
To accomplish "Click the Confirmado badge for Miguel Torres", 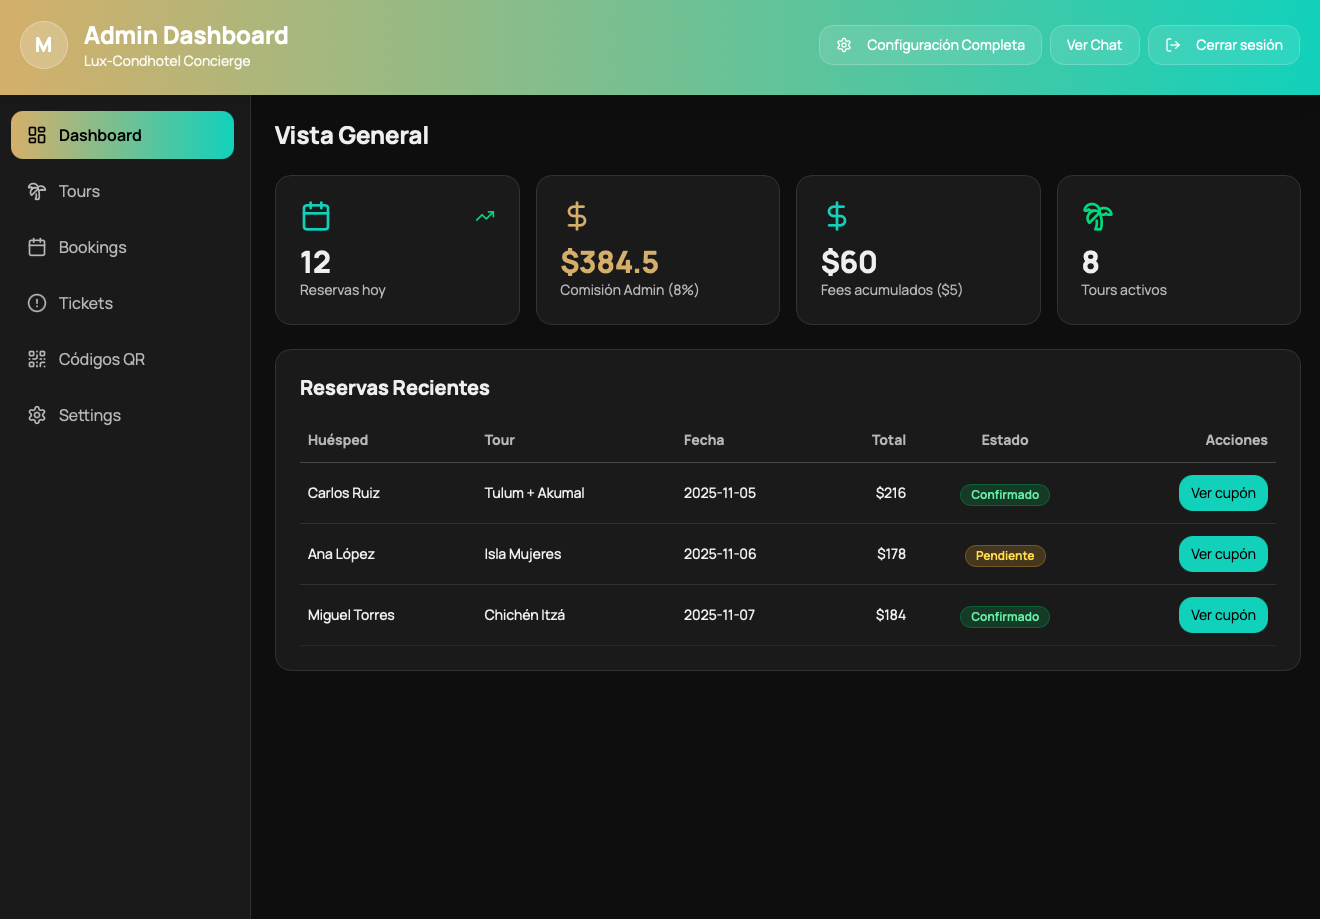I will pos(1004,616).
